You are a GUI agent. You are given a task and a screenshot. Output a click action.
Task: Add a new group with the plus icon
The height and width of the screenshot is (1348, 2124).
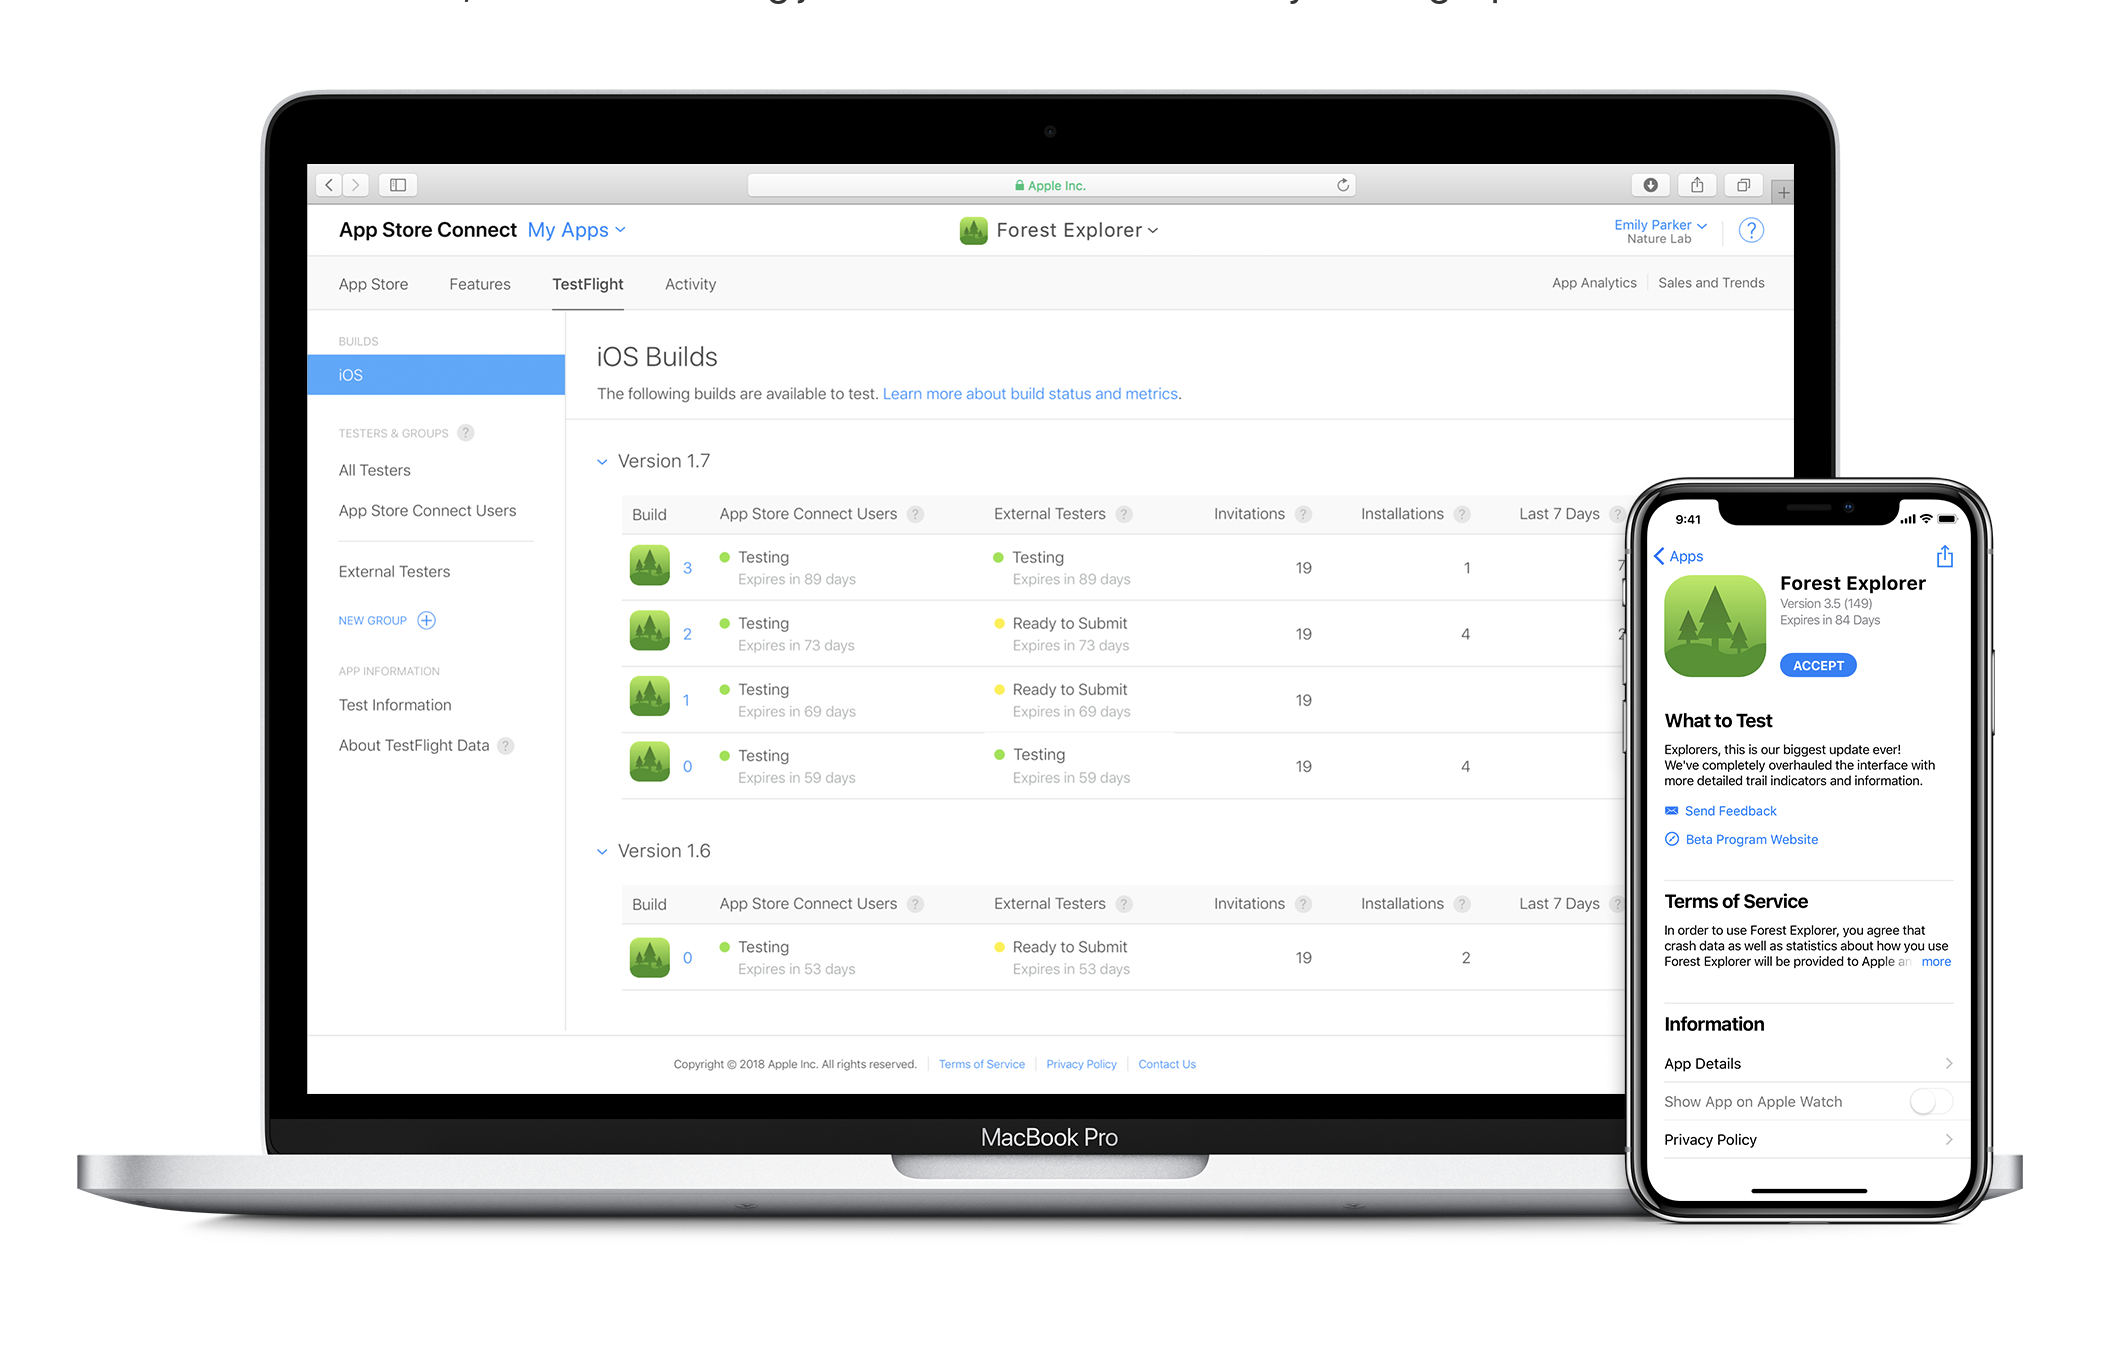point(427,620)
